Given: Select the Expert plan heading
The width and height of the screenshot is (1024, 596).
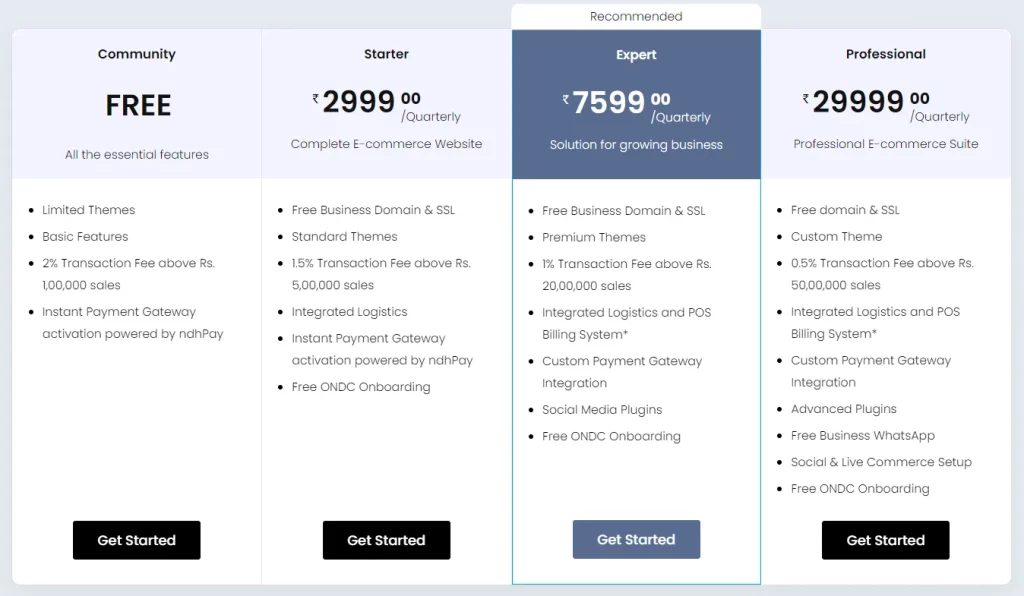Looking at the screenshot, I should click(x=636, y=55).
